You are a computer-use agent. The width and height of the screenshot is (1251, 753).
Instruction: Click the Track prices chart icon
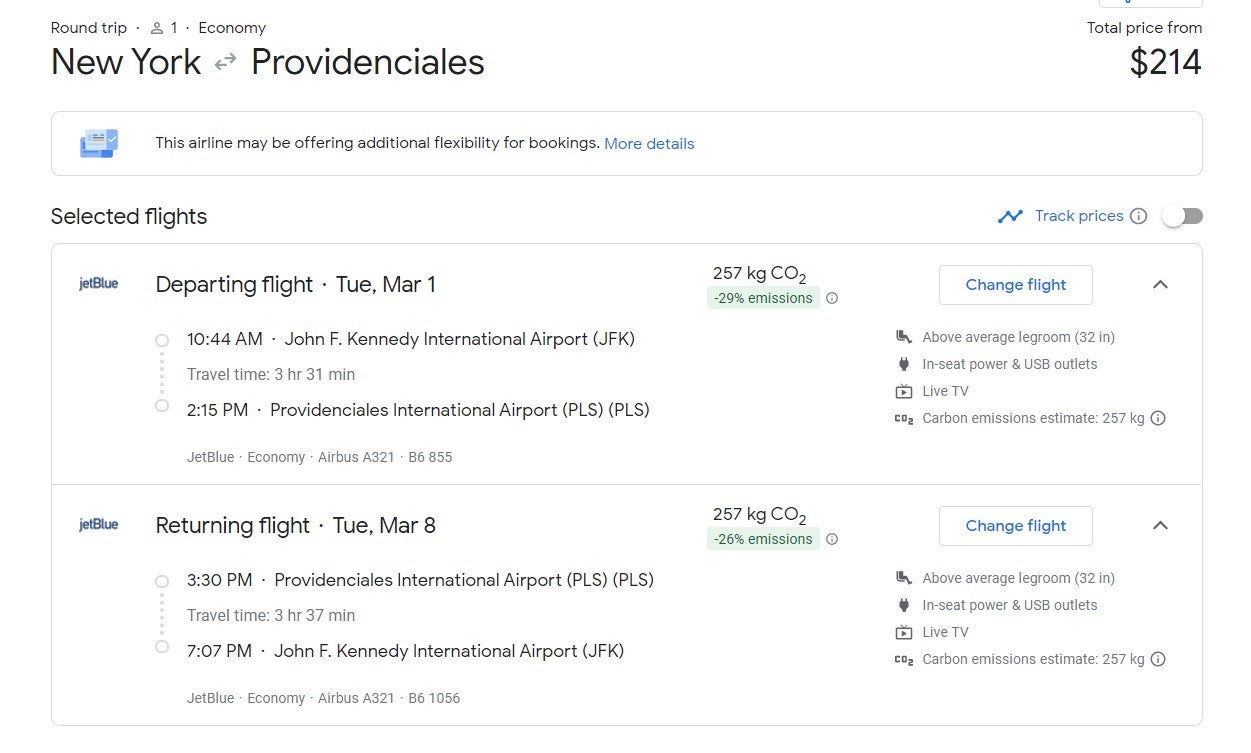coord(1010,216)
